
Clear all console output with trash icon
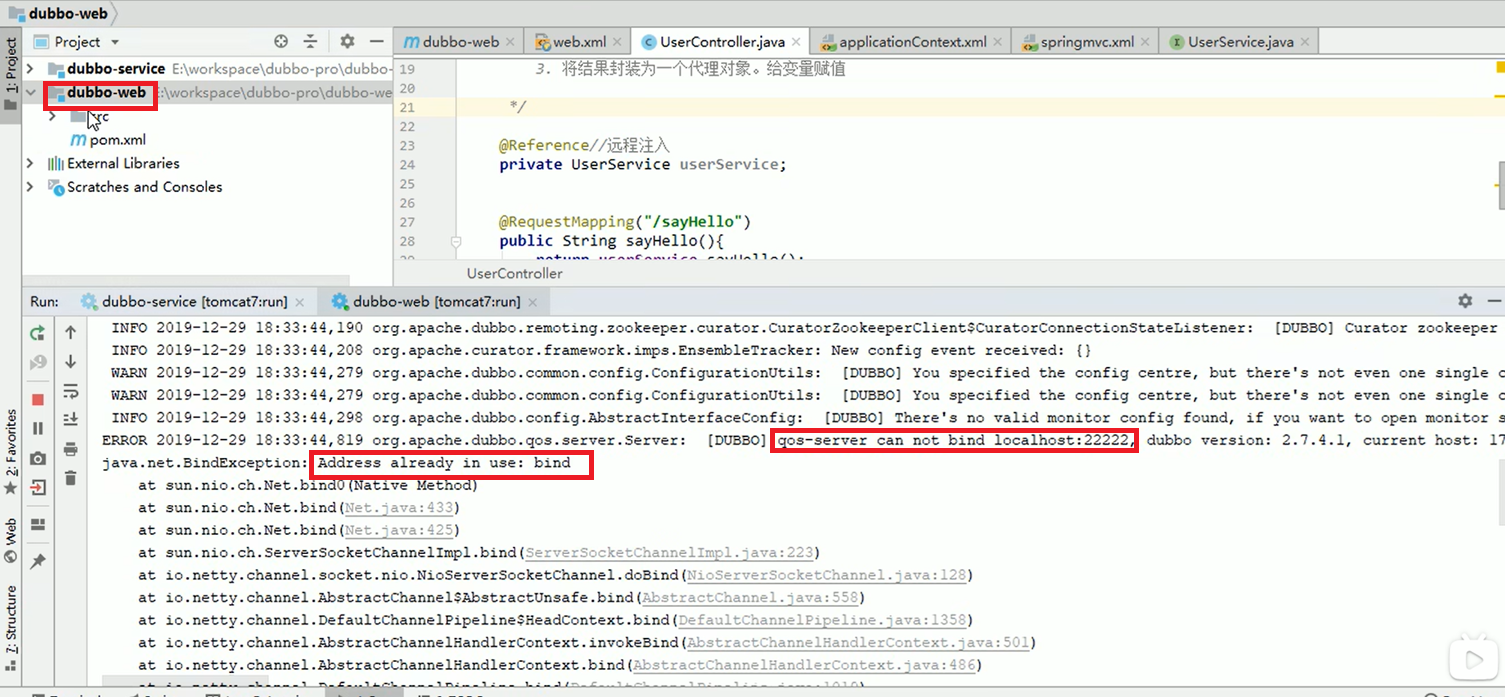(70, 479)
